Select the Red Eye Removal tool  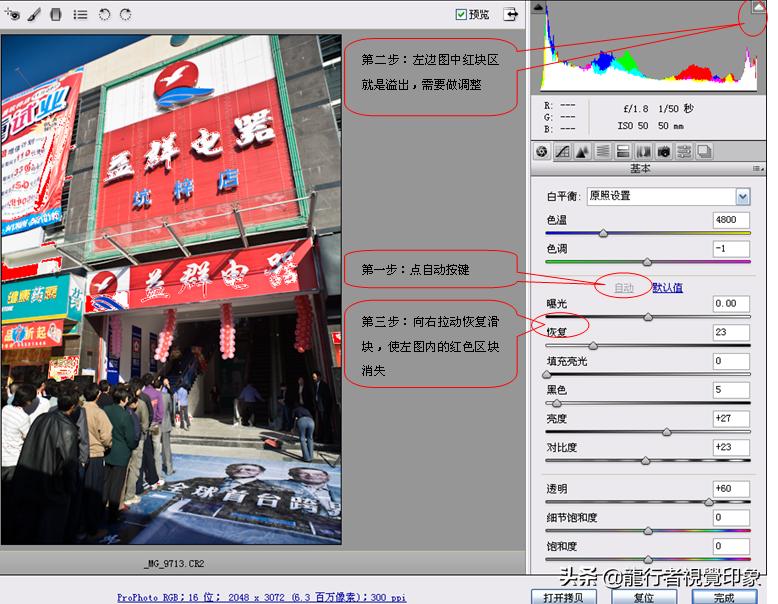pyautogui.click(x=12, y=14)
